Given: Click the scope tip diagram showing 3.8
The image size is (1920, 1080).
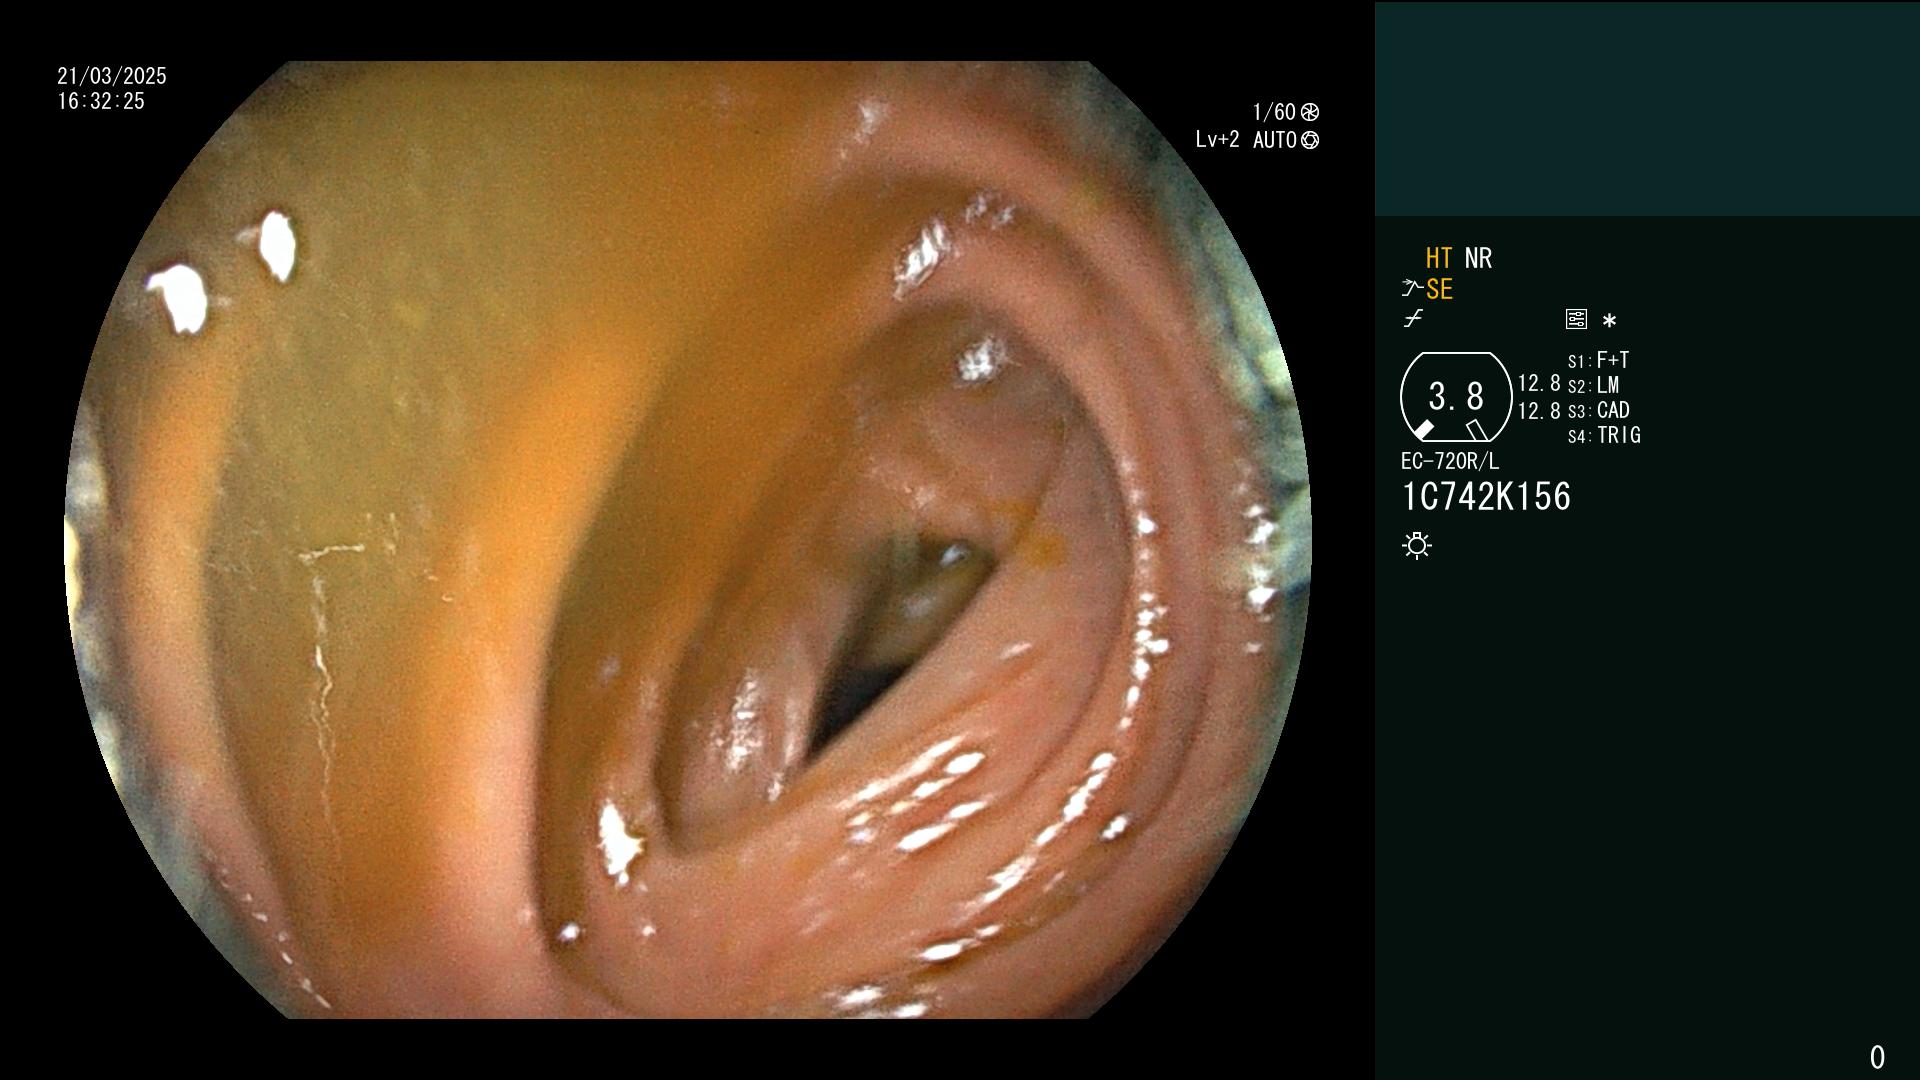Looking at the screenshot, I should point(1456,397).
